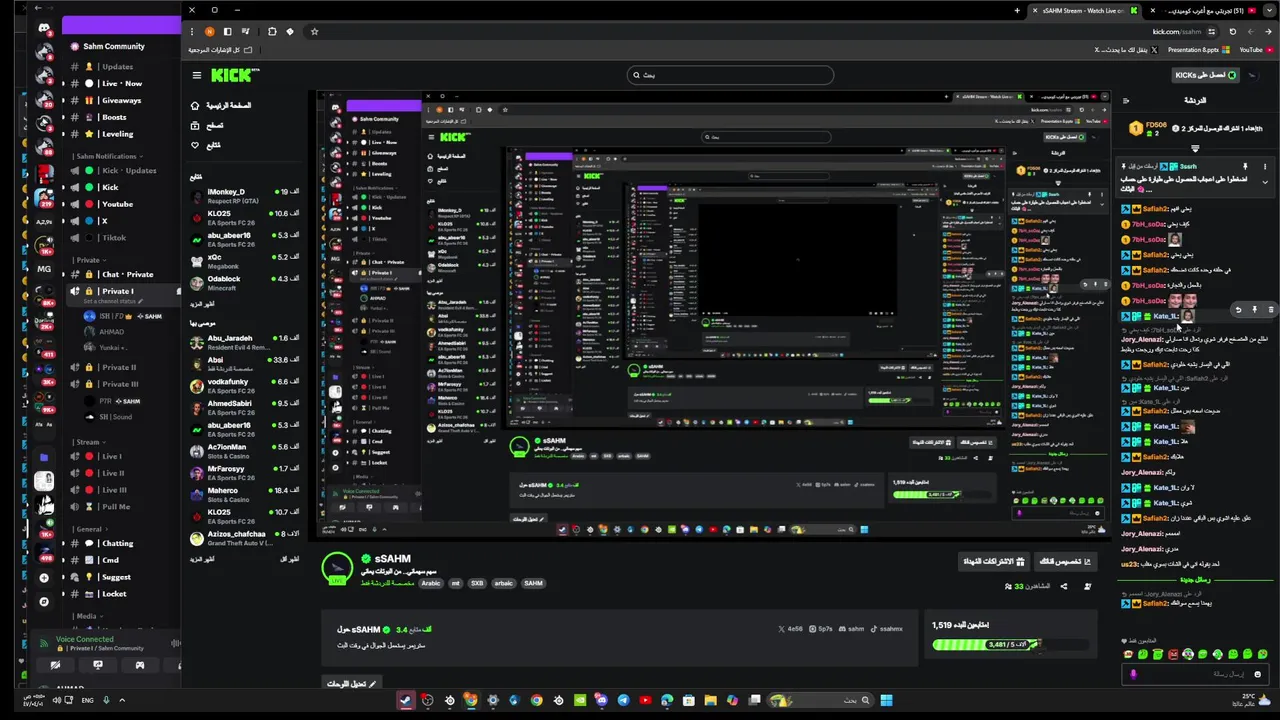Image resolution: width=1280 pixels, height=720 pixels.
Task: Open Kick Browse icon in sidebar
Action: click(195, 125)
